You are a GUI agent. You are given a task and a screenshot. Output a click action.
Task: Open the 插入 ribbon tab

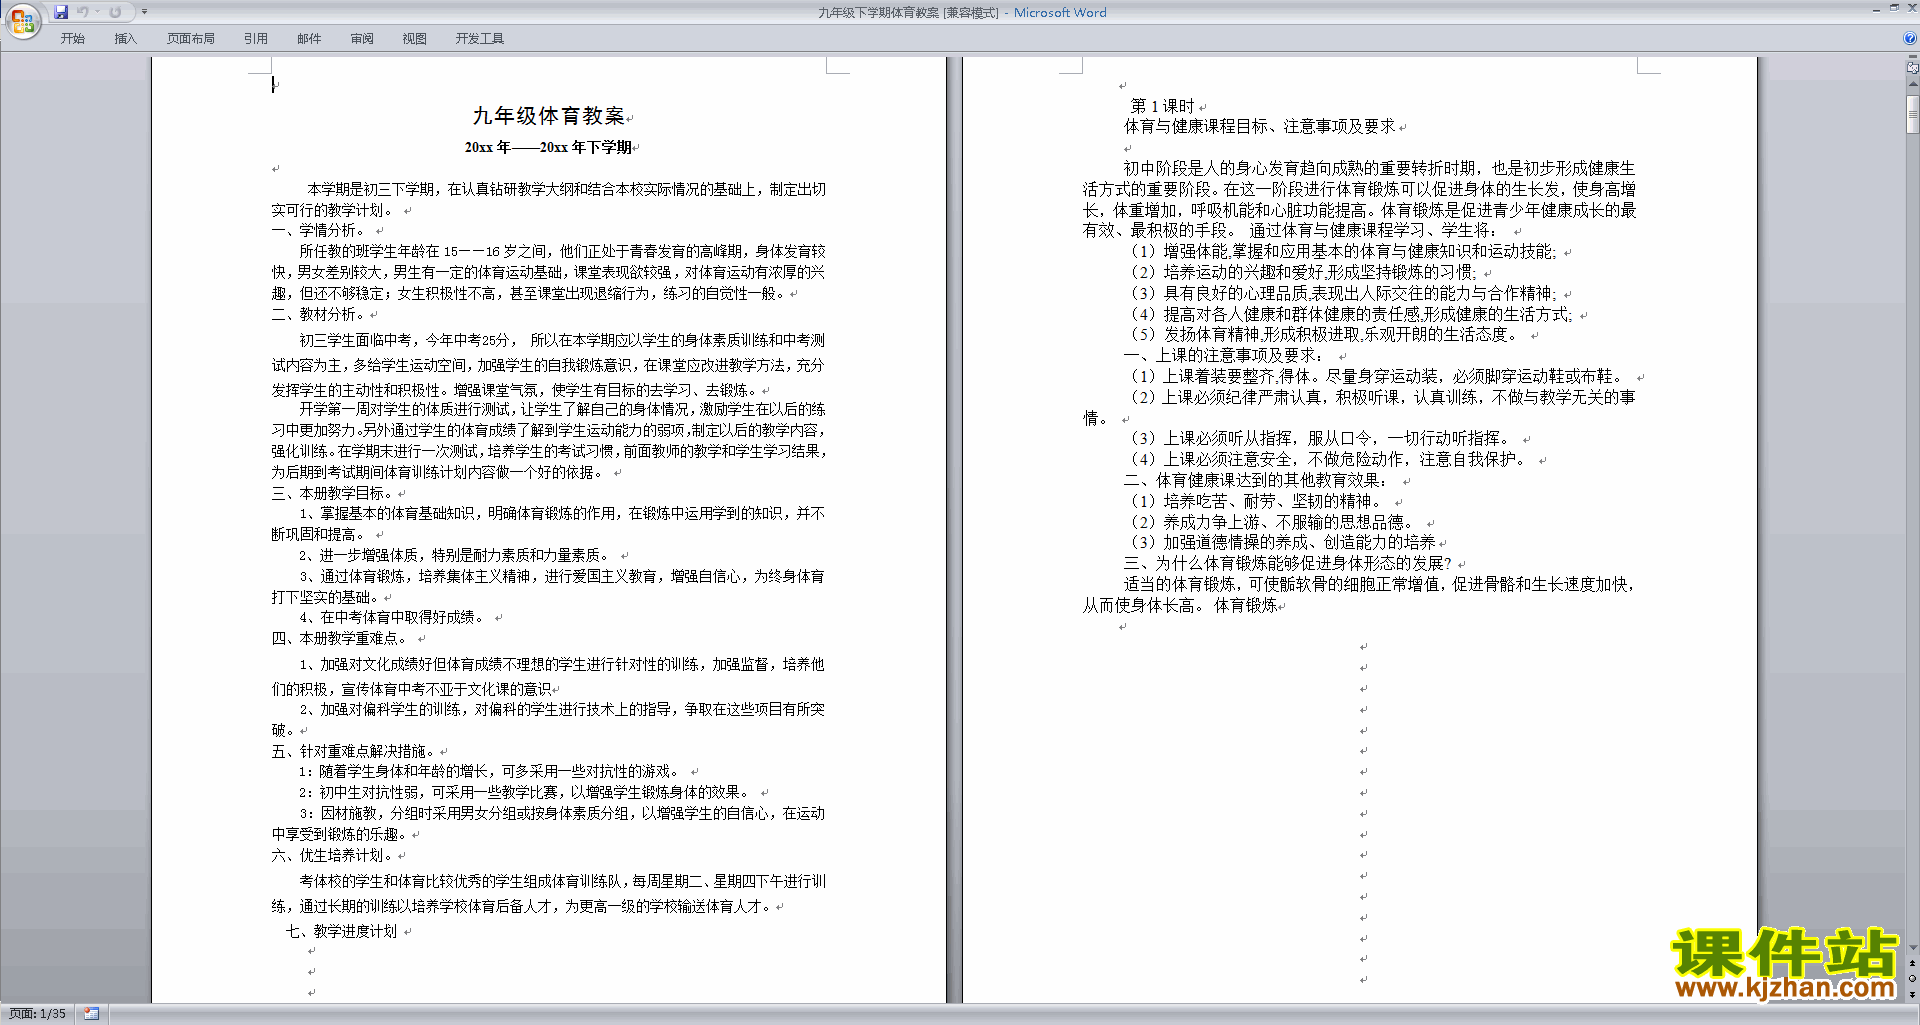[x=125, y=38]
